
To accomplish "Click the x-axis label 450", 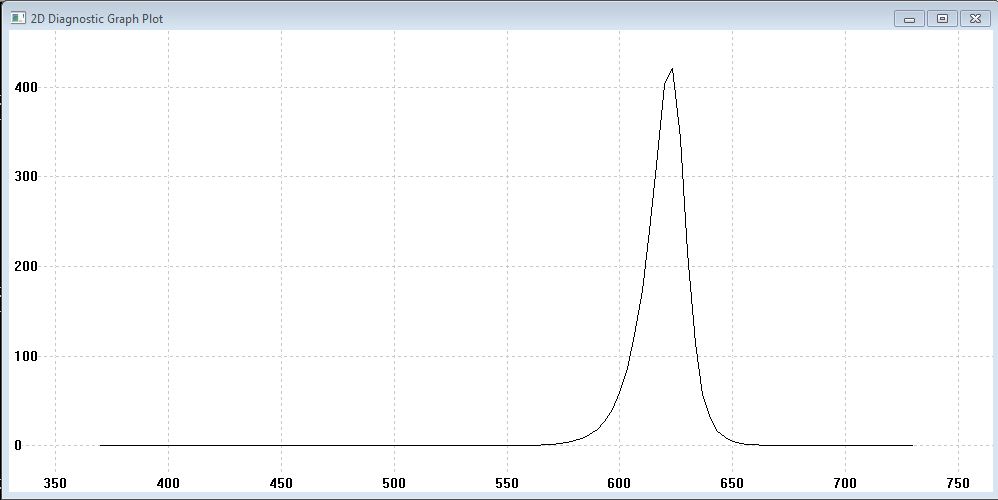I will pos(281,483).
